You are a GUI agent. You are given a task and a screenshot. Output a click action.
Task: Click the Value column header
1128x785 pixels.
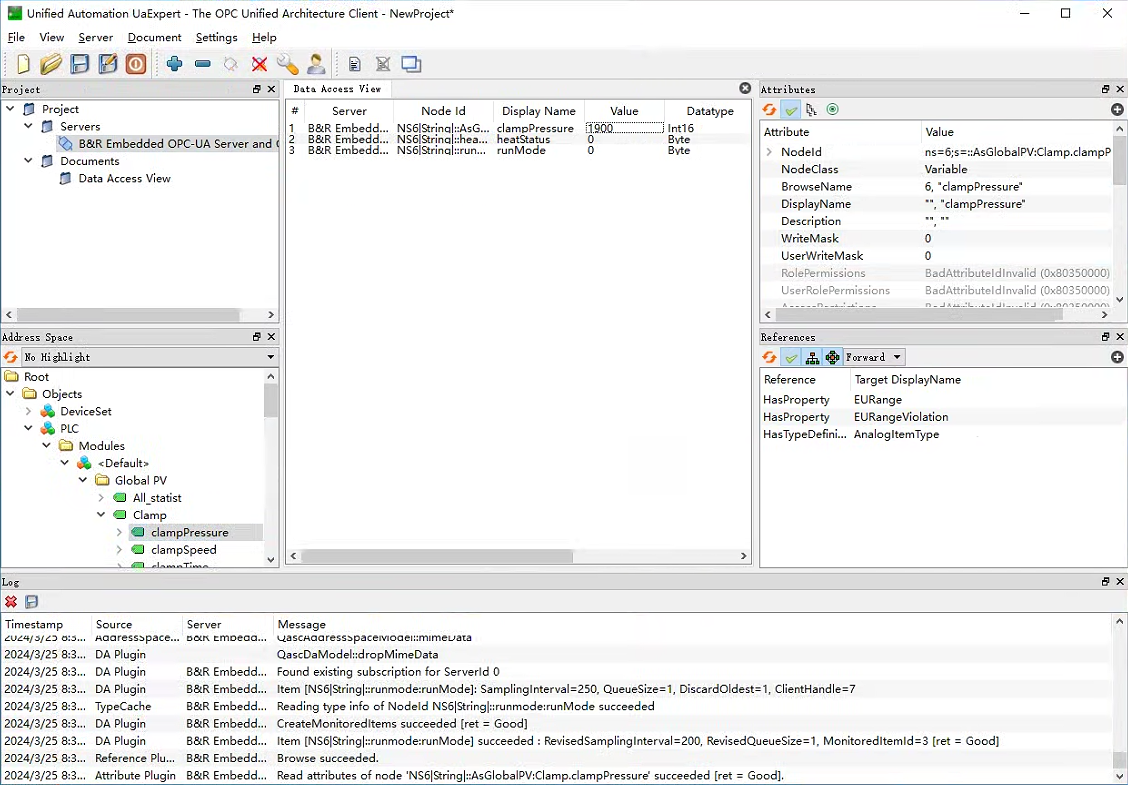pos(624,111)
